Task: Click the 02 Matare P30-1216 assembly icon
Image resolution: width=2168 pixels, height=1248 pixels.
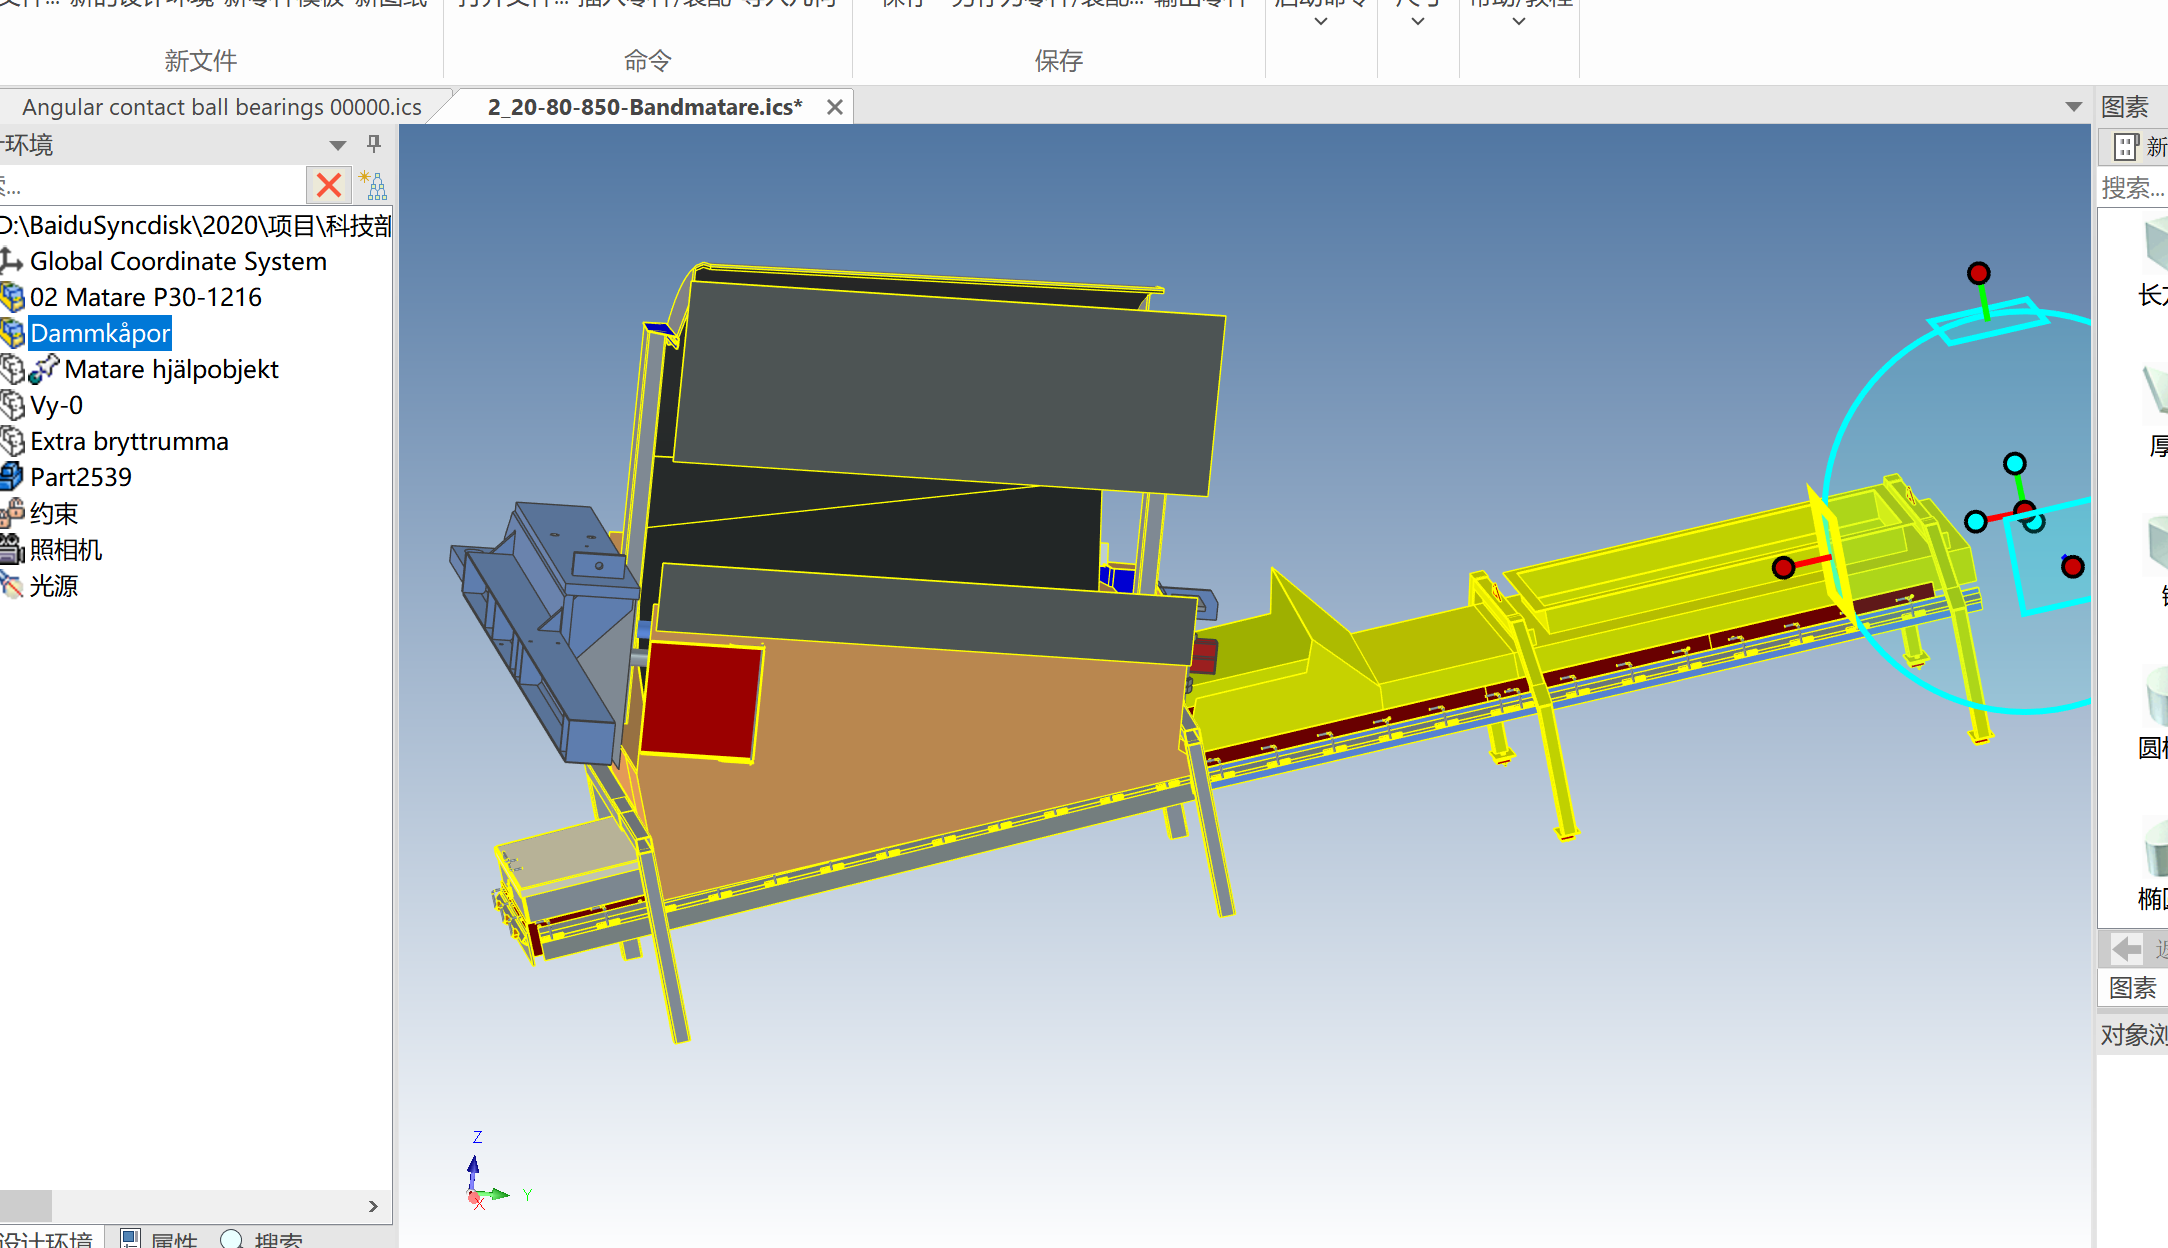Action: (x=12, y=297)
